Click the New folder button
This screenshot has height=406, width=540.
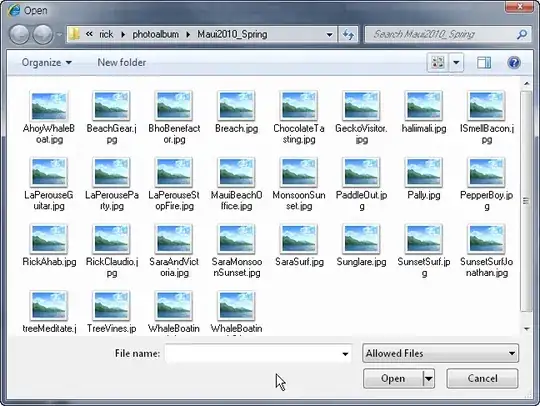pos(122,63)
